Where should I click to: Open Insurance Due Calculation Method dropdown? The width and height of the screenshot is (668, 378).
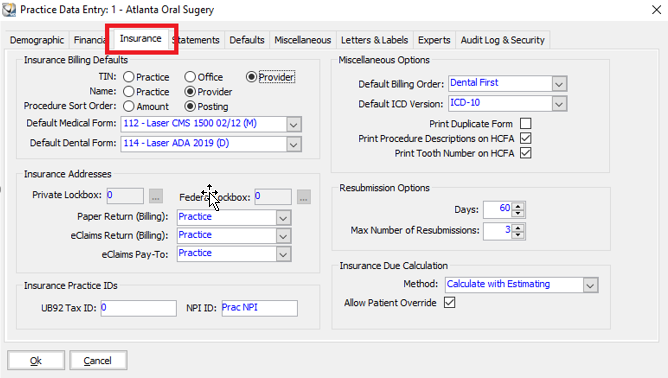pyautogui.click(x=590, y=285)
